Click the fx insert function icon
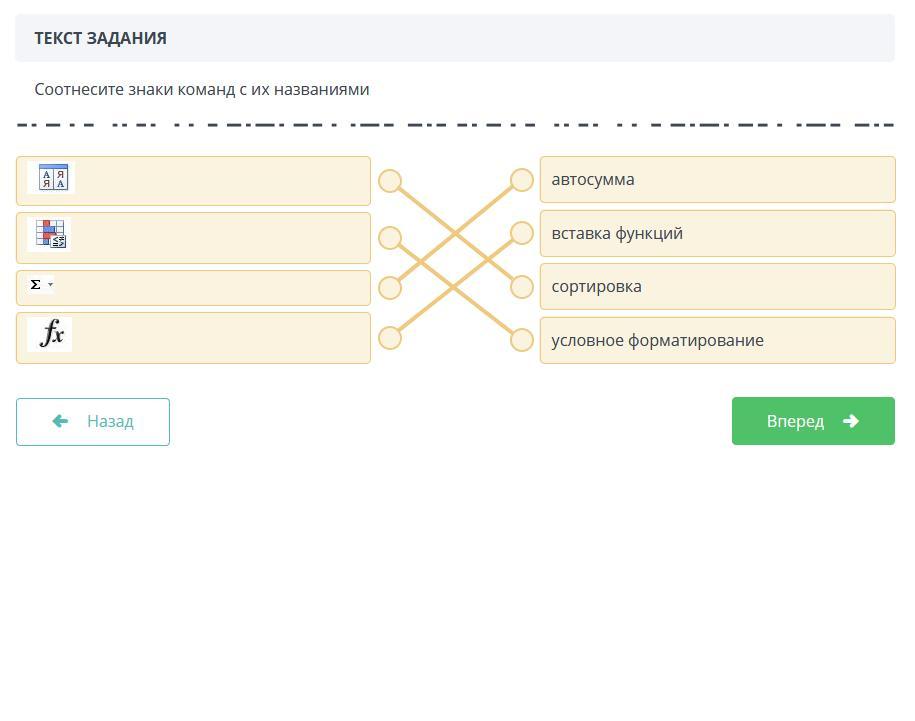Viewport: 915px width, 721px height. (x=51, y=335)
